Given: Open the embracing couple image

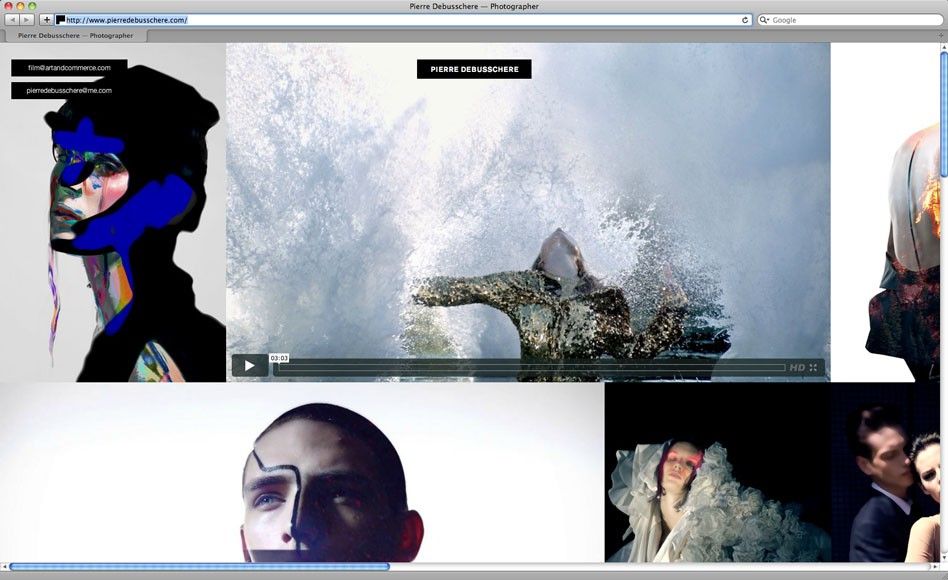Looking at the screenshot, I should click(x=885, y=472).
